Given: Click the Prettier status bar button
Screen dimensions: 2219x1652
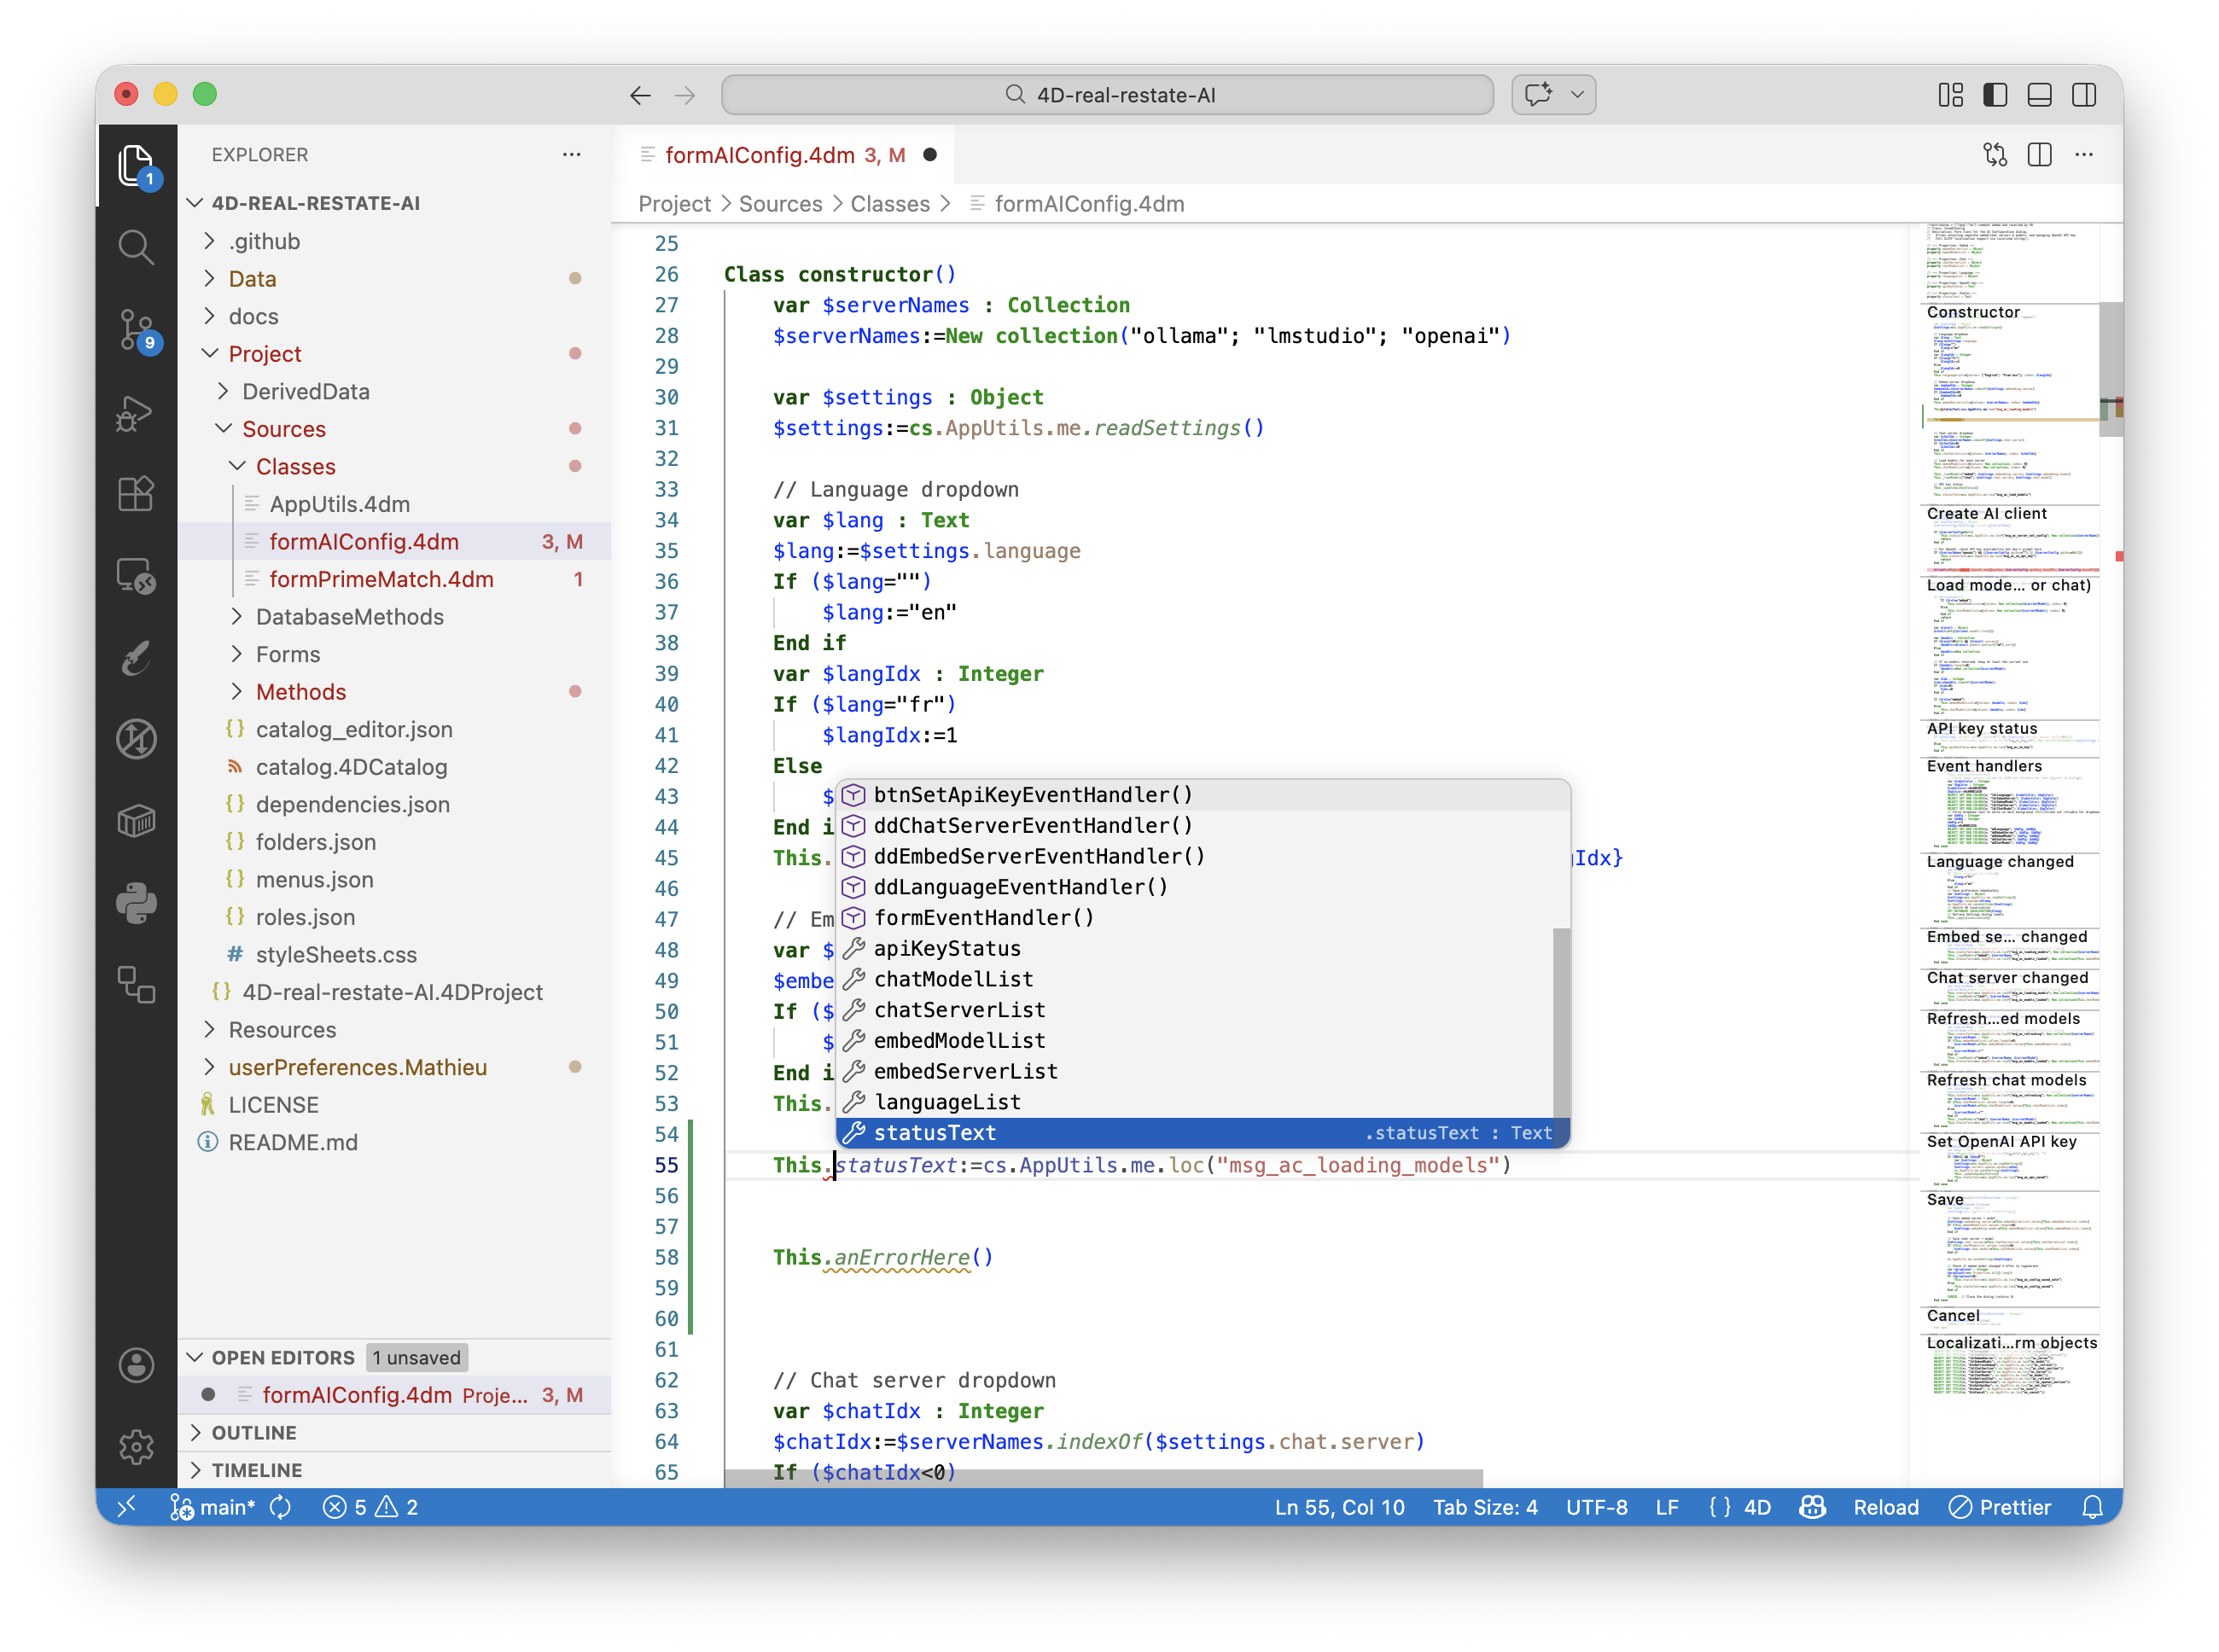Looking at the screenshot, I should click(x=2000, y=1507).
